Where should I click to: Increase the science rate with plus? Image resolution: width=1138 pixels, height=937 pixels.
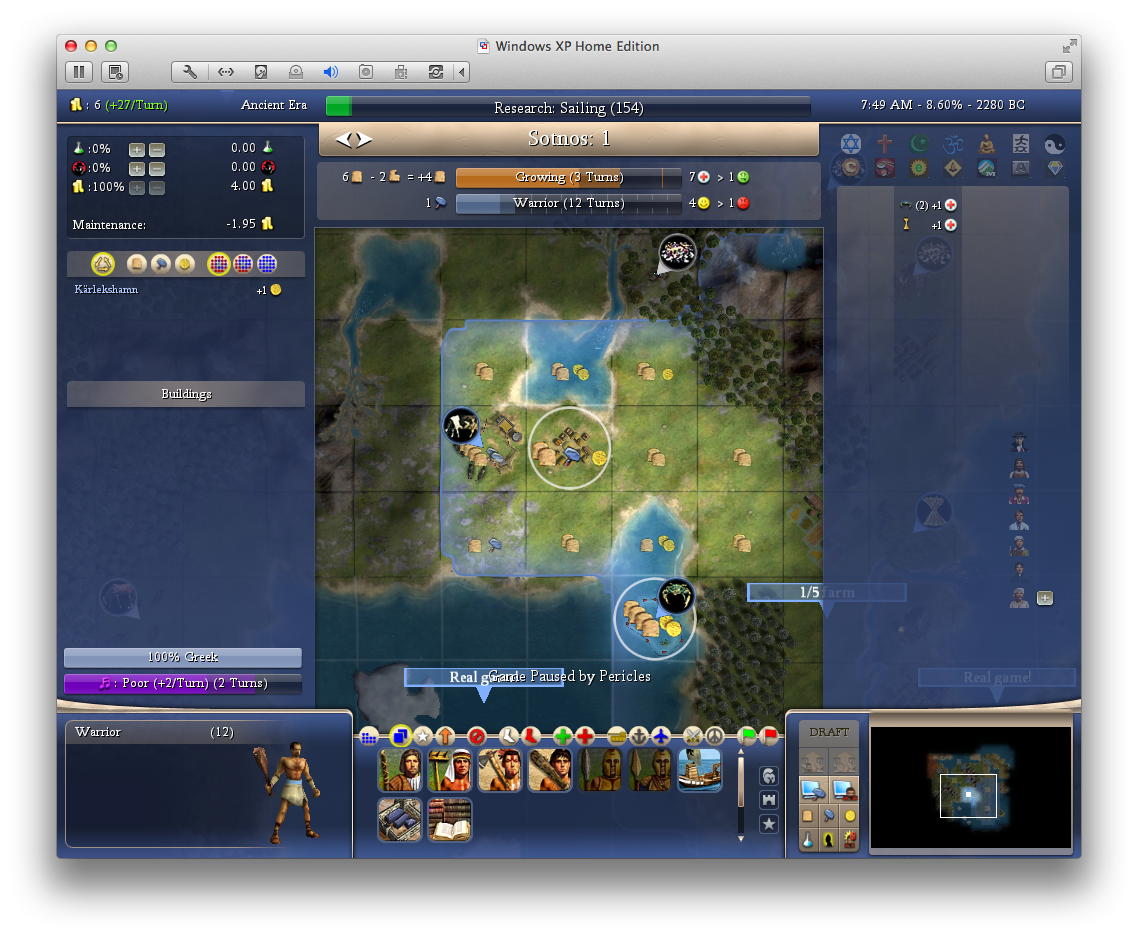click(x=136, y=150)
